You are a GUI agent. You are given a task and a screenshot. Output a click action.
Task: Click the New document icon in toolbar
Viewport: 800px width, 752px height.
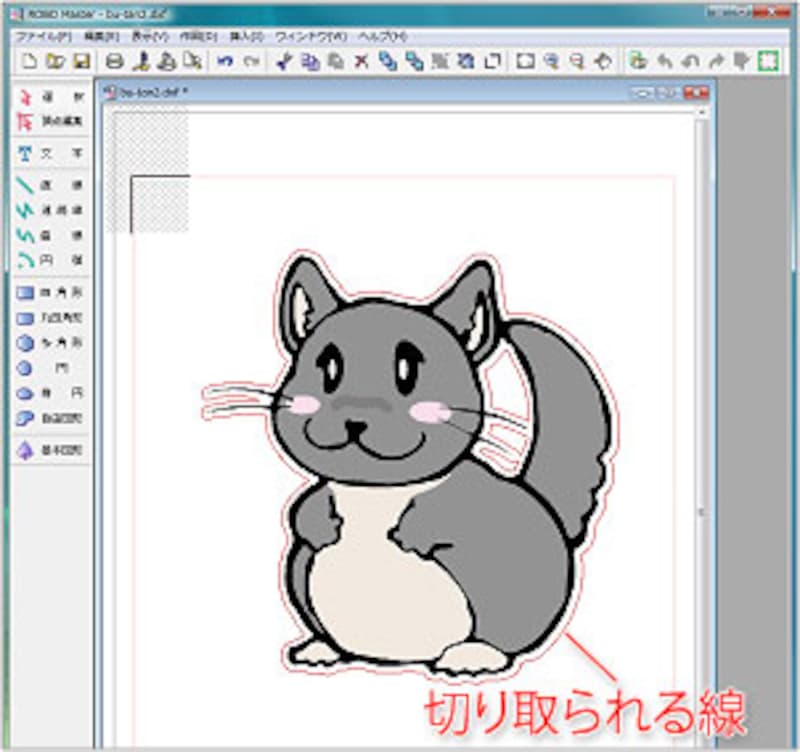[29, 61]
